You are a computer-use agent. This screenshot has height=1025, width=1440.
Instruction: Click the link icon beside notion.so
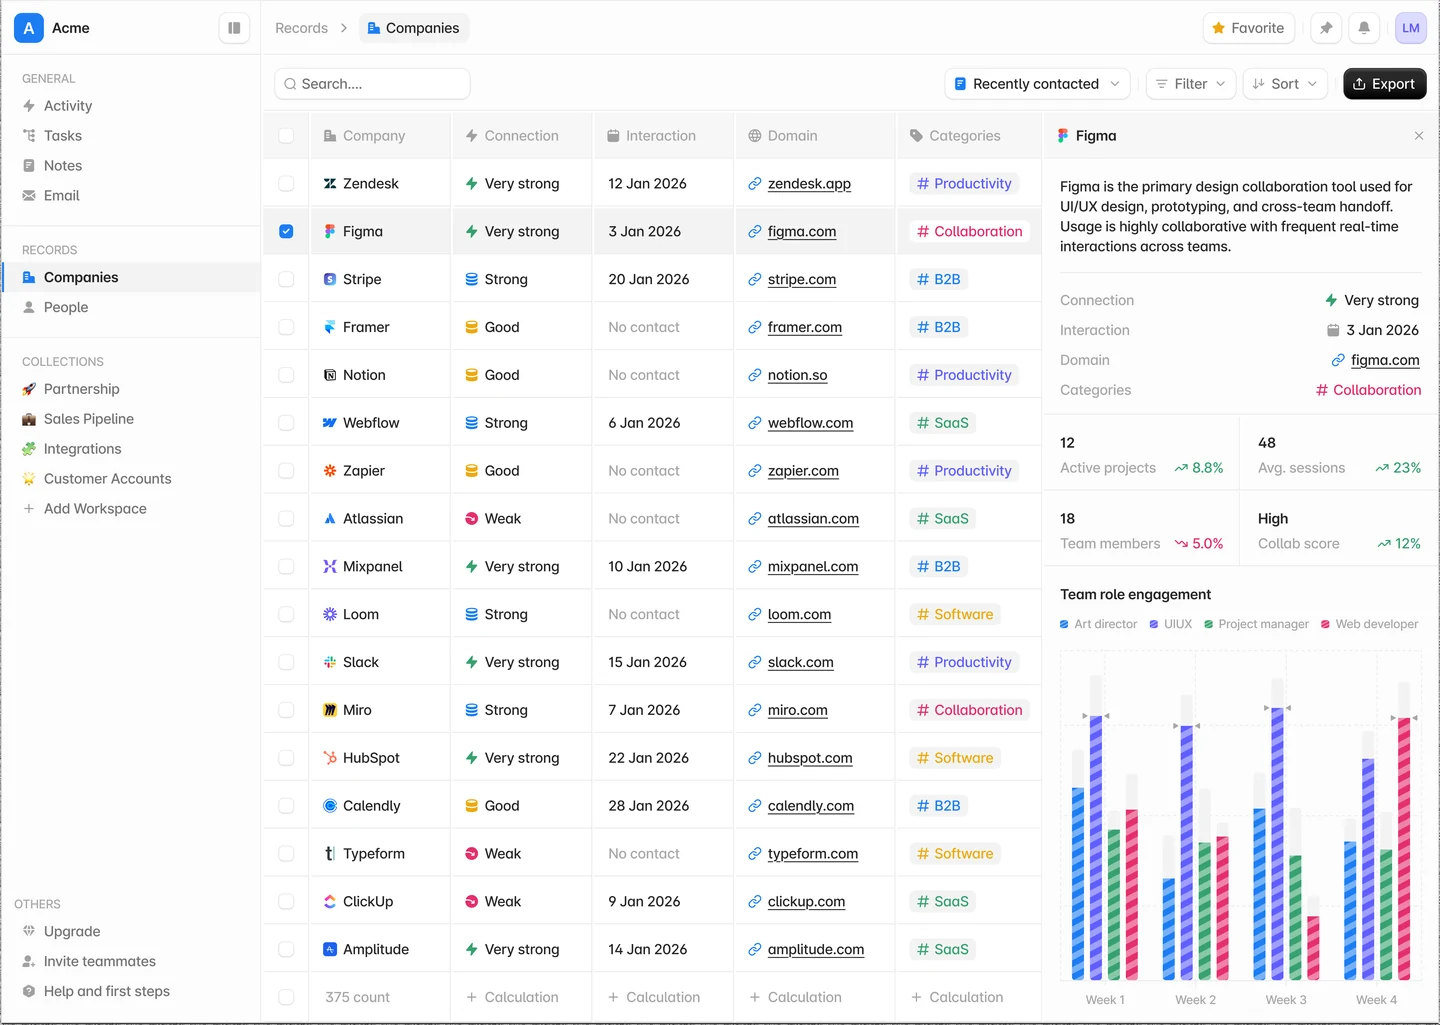pyautogui.click(x=755, y=375)
